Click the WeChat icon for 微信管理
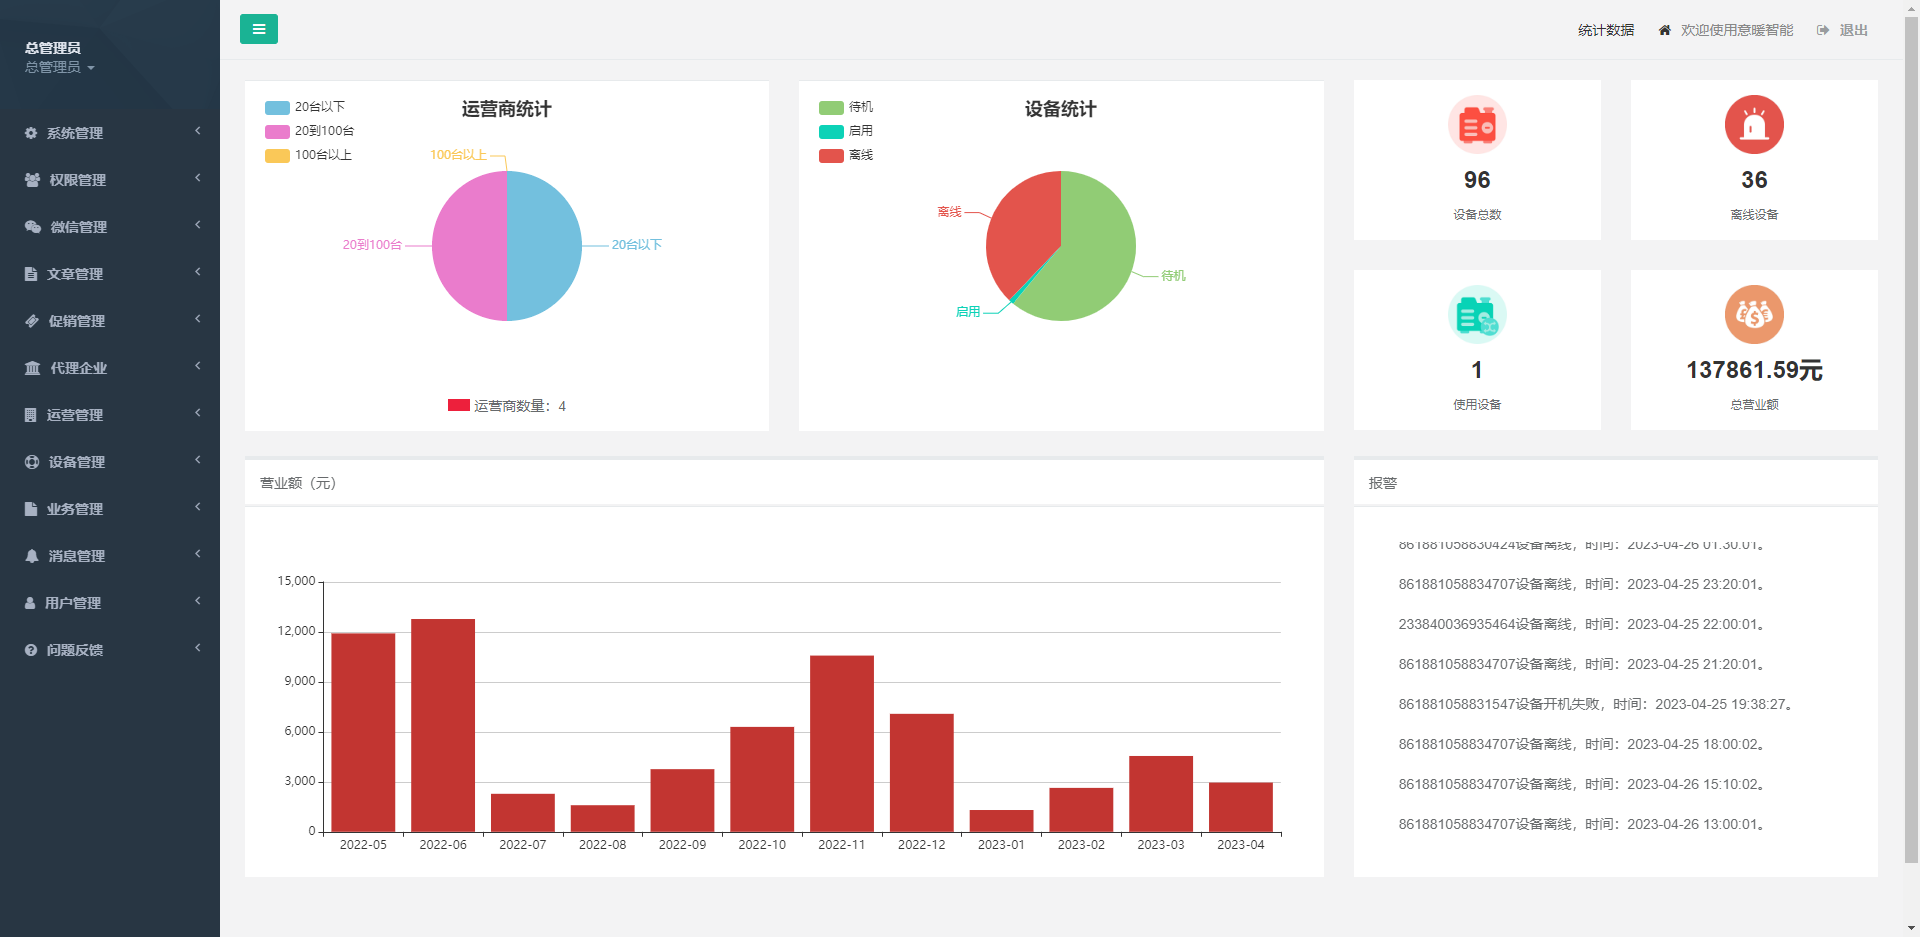The height and width of the screenshot is (937, 1920). click(x=32, y=227)
